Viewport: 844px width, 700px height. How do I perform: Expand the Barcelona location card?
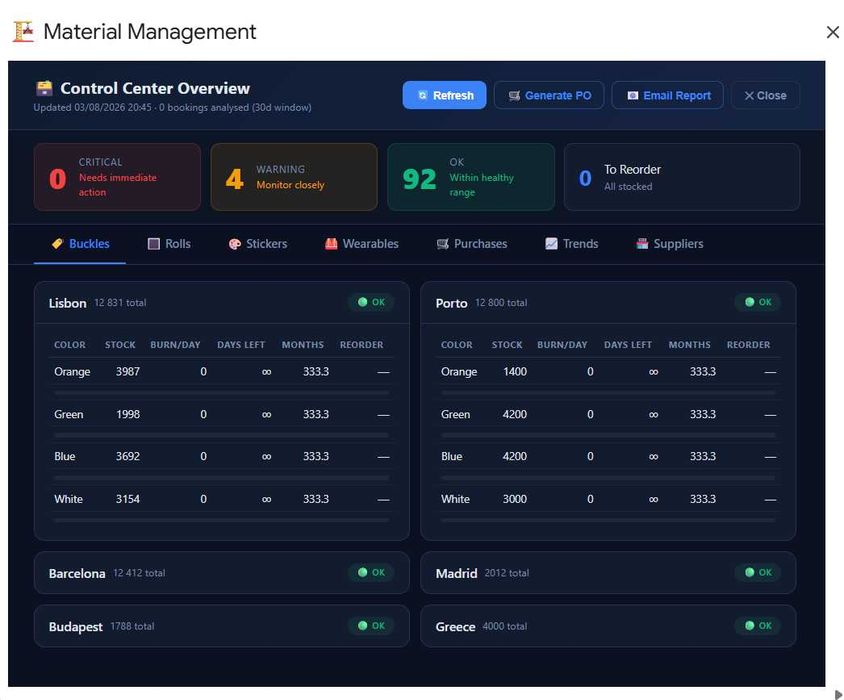(221, 572)
